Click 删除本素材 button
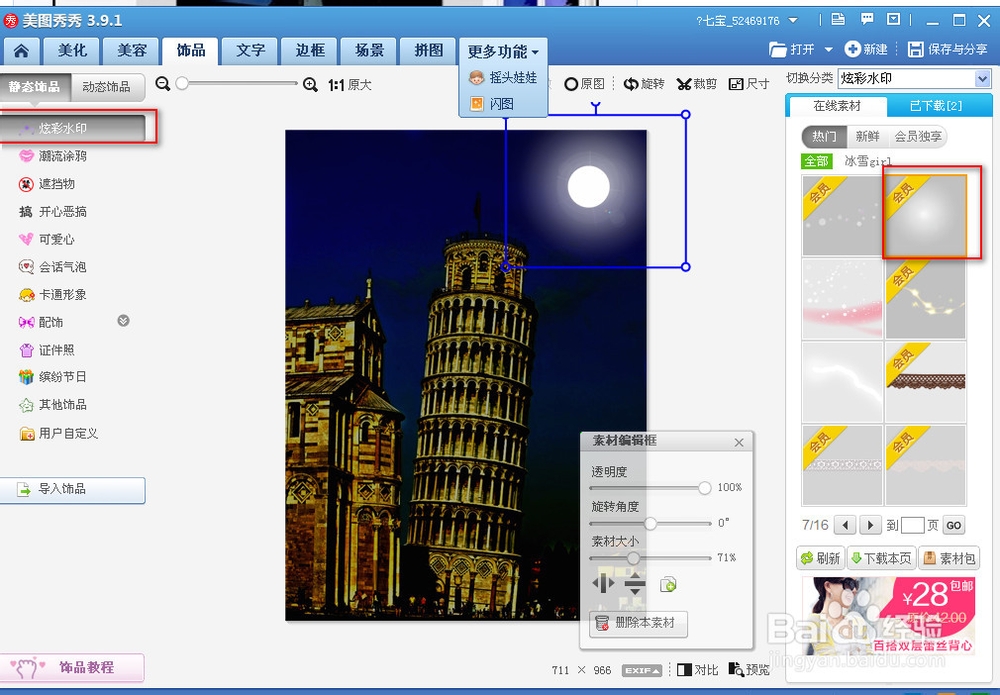The image size is (1000, 695). [639, 623]
